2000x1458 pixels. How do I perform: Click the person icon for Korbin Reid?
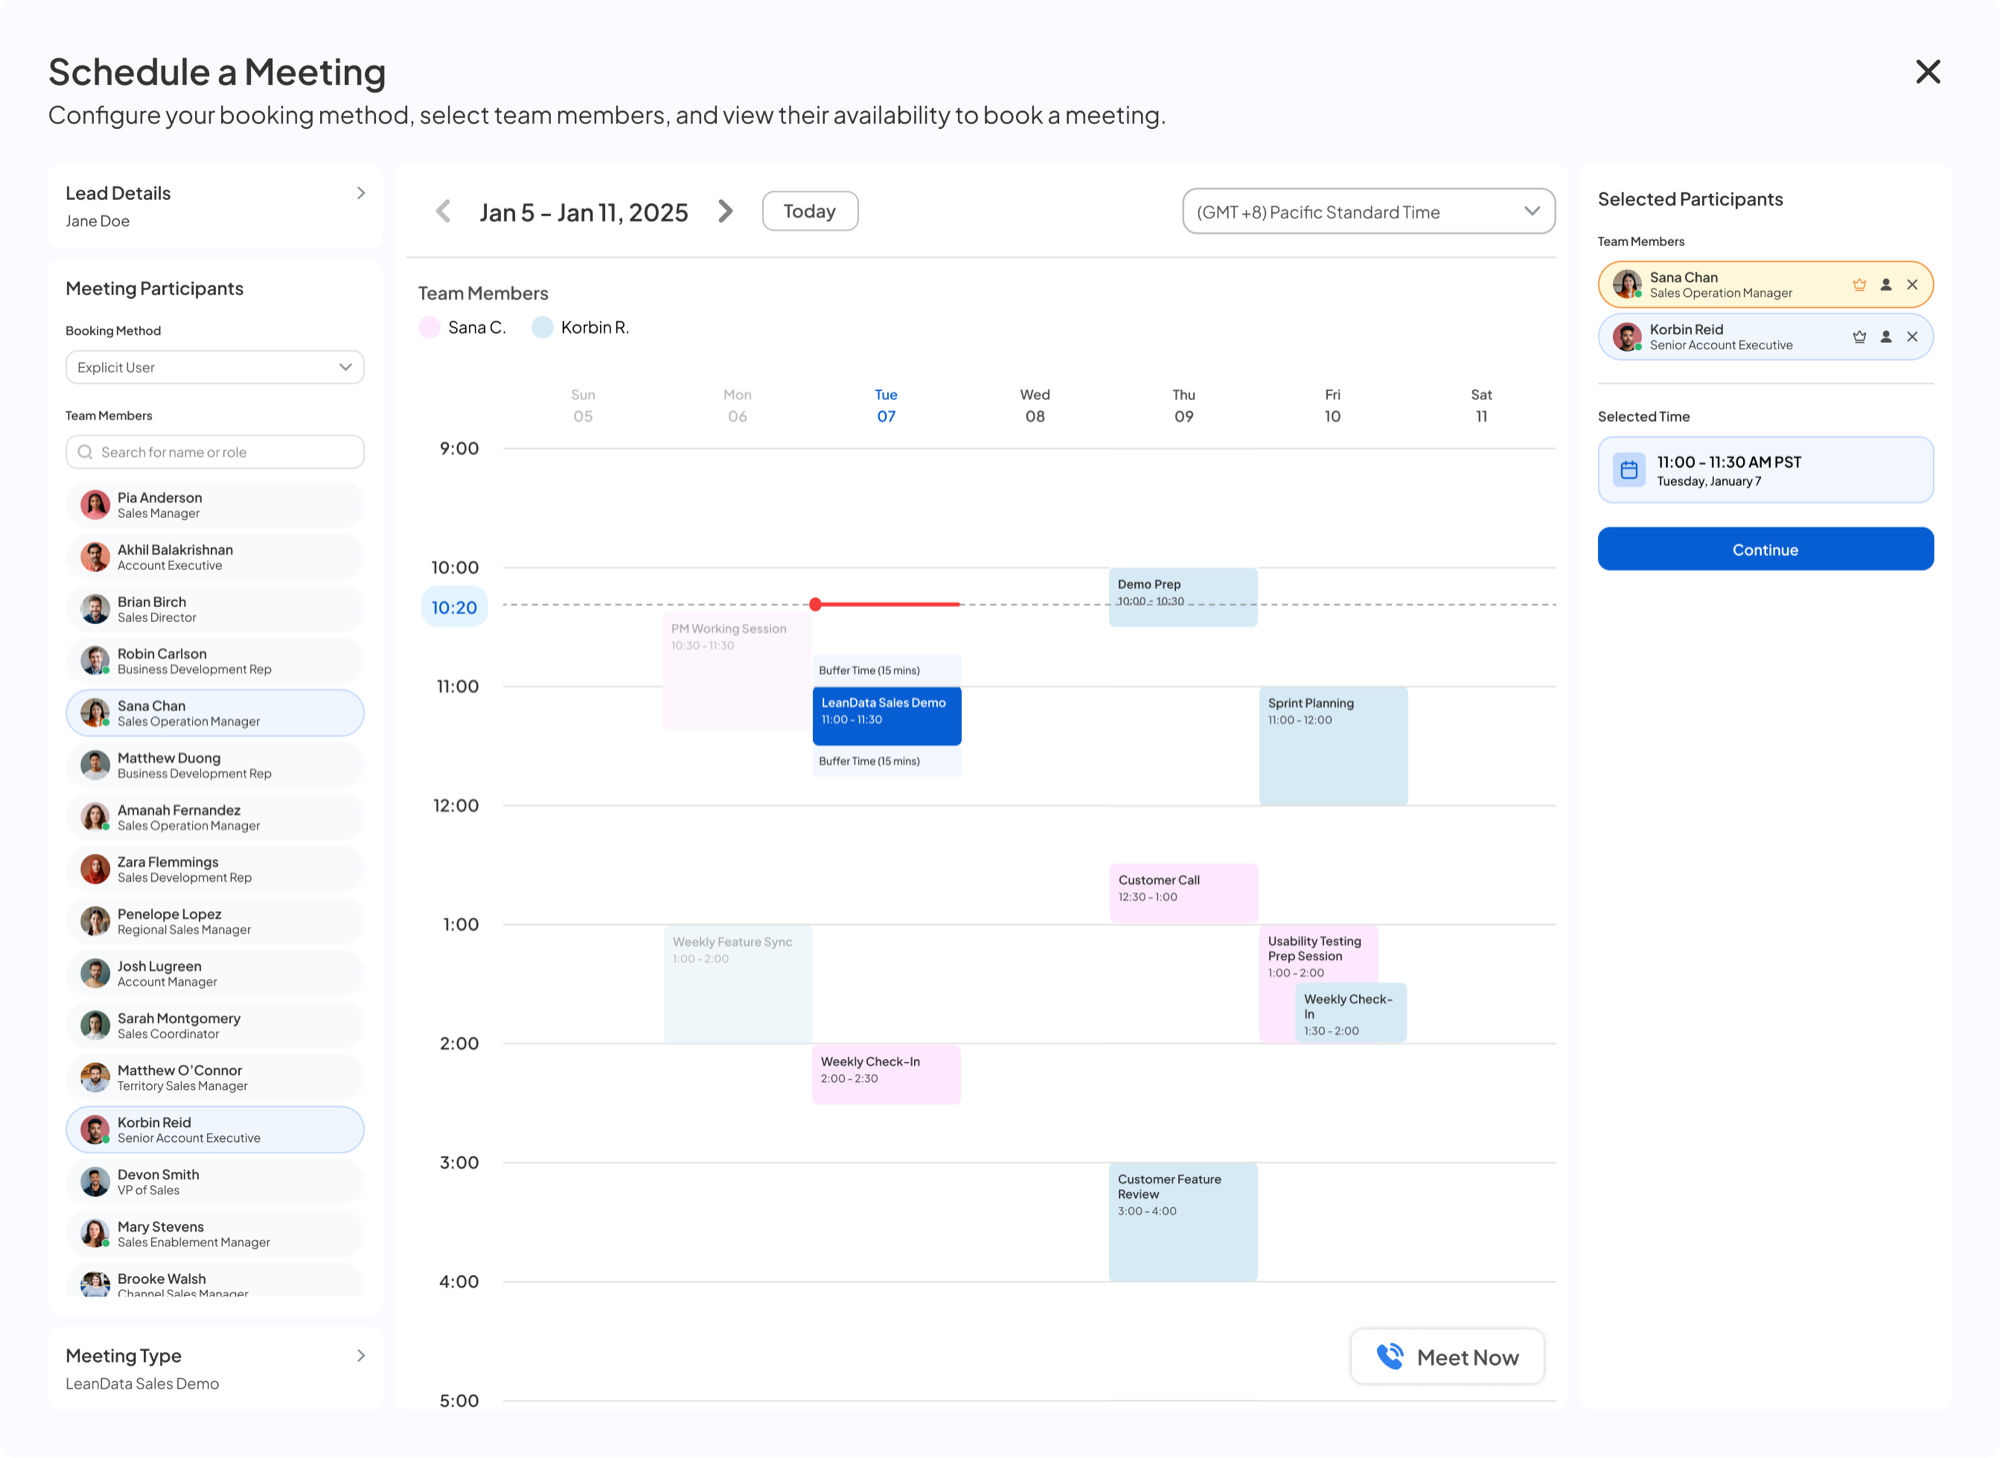point(1886,337)
